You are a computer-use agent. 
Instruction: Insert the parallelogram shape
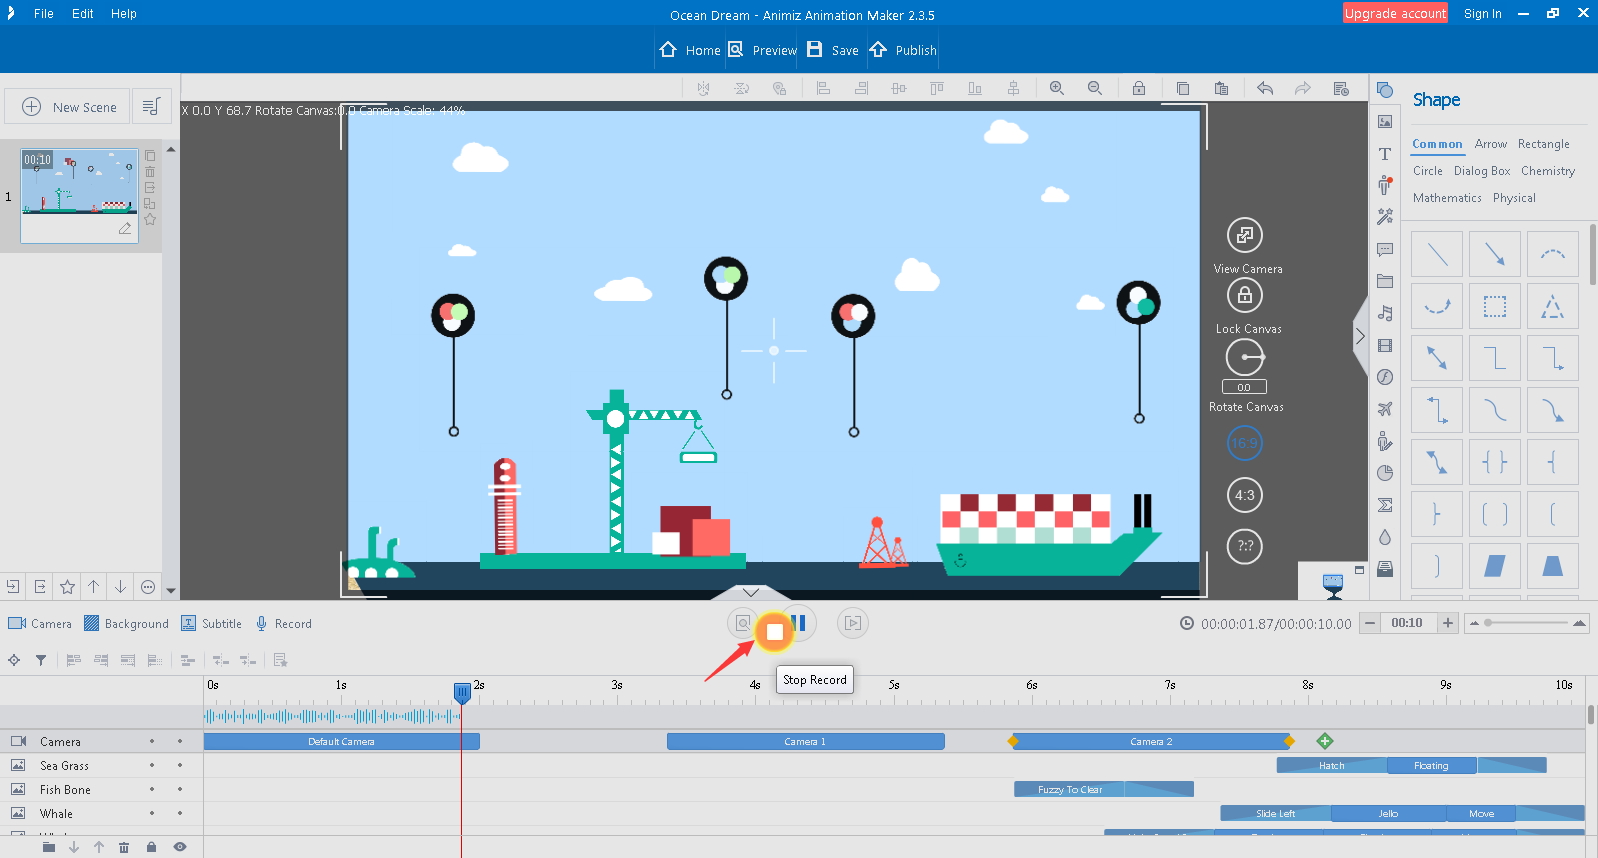tap(1495, 566)
